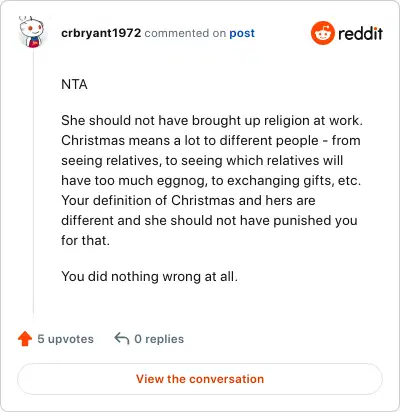This screenshot has height=412, width=400.
Task: Click the sentence about religion at work
Action: (212, 120)
